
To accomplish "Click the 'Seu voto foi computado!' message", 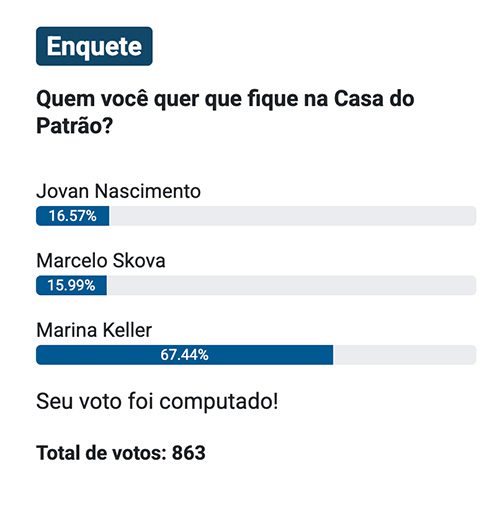I will click(x=157, y=401).
